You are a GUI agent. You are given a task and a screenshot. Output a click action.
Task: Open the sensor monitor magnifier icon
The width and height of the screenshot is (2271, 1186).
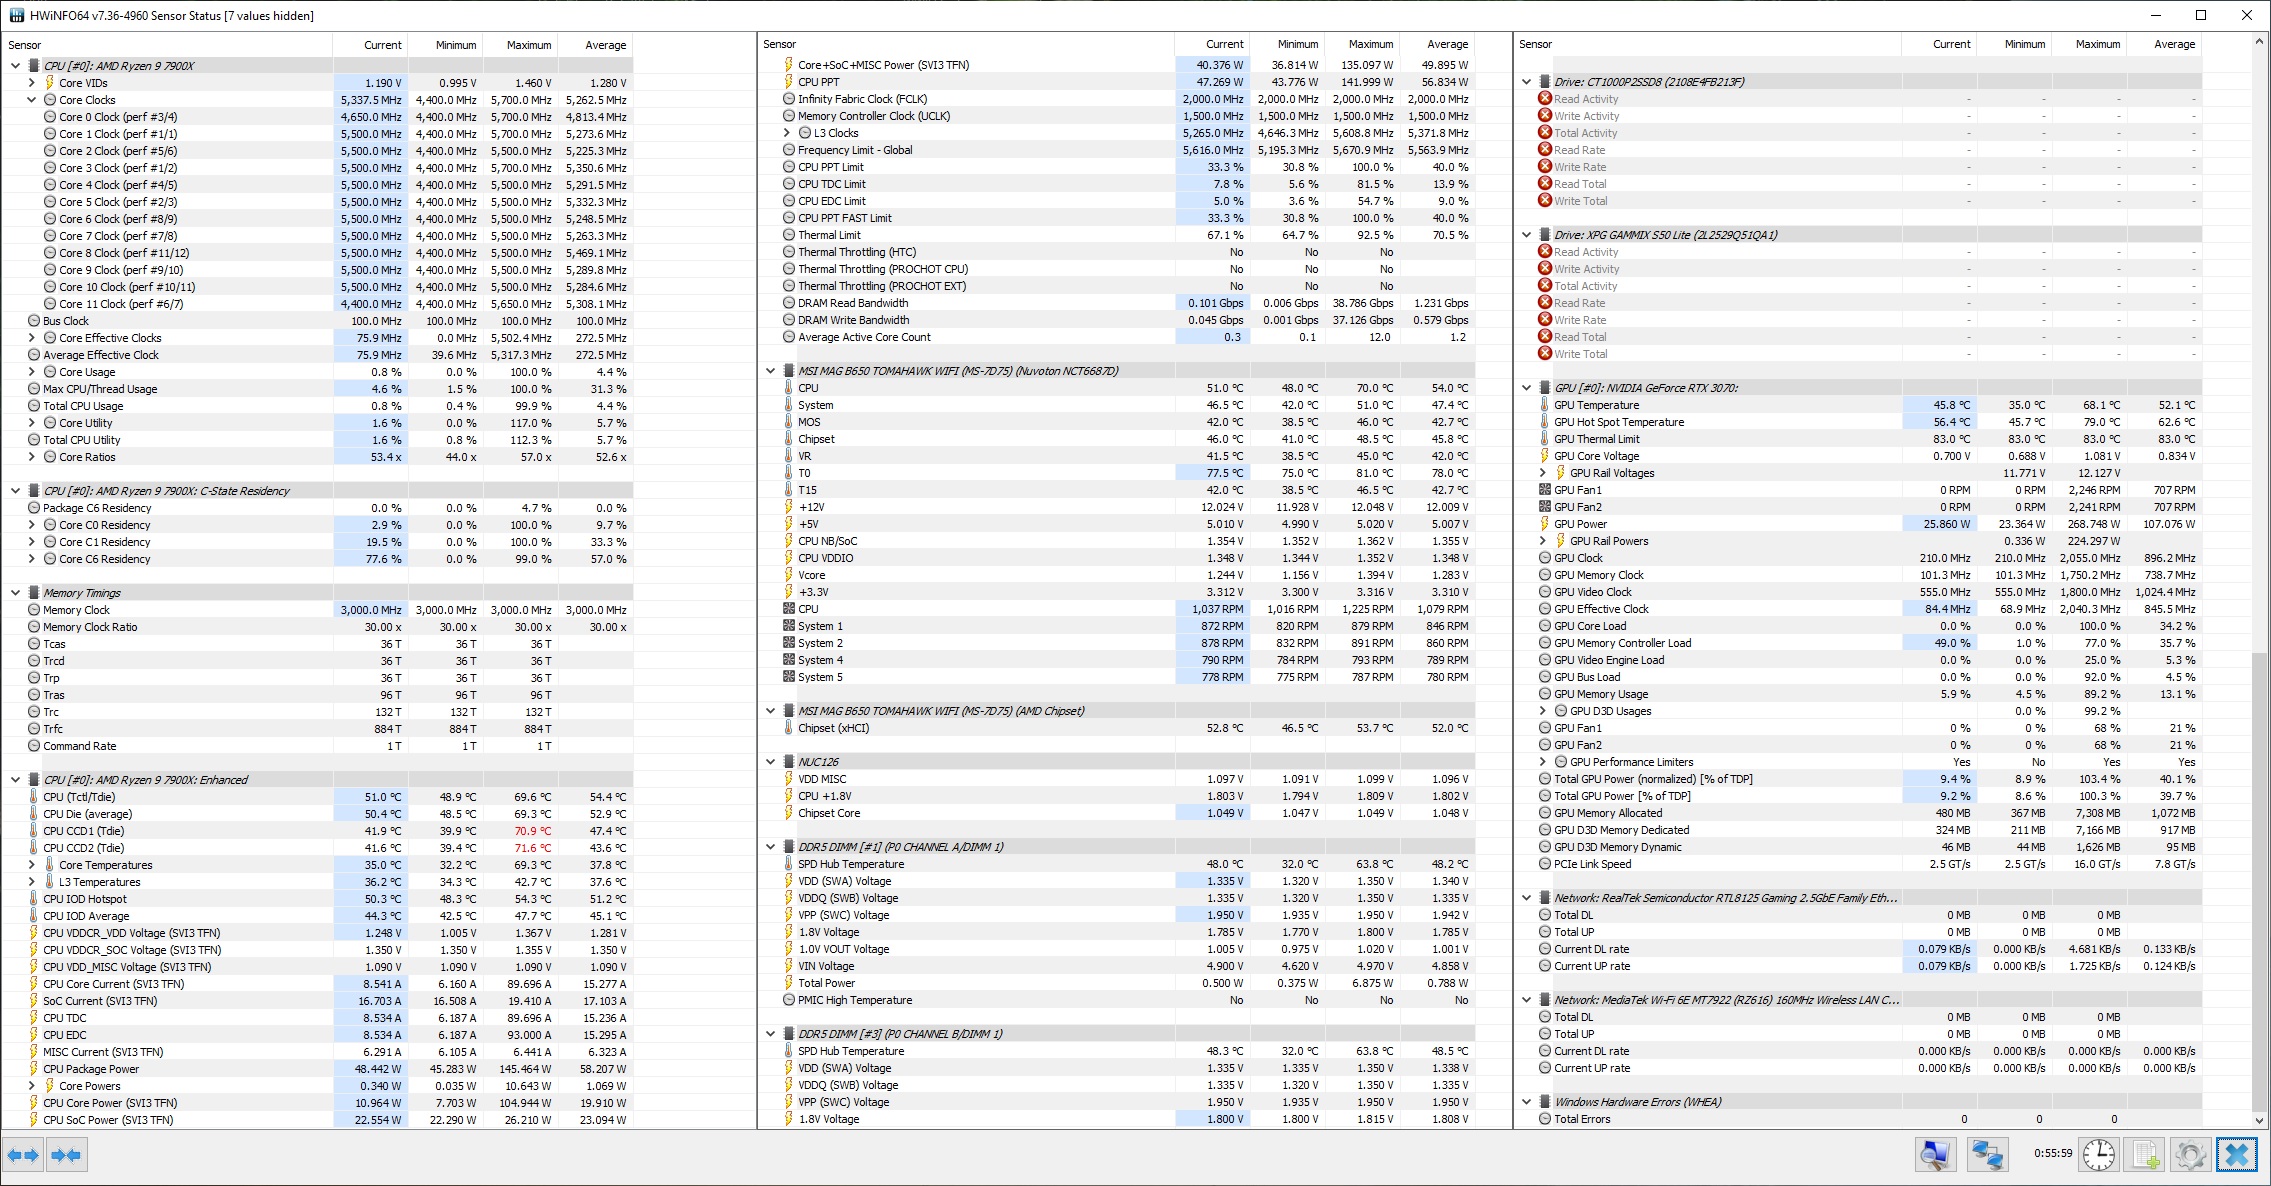click(x=1935, y=1155)
